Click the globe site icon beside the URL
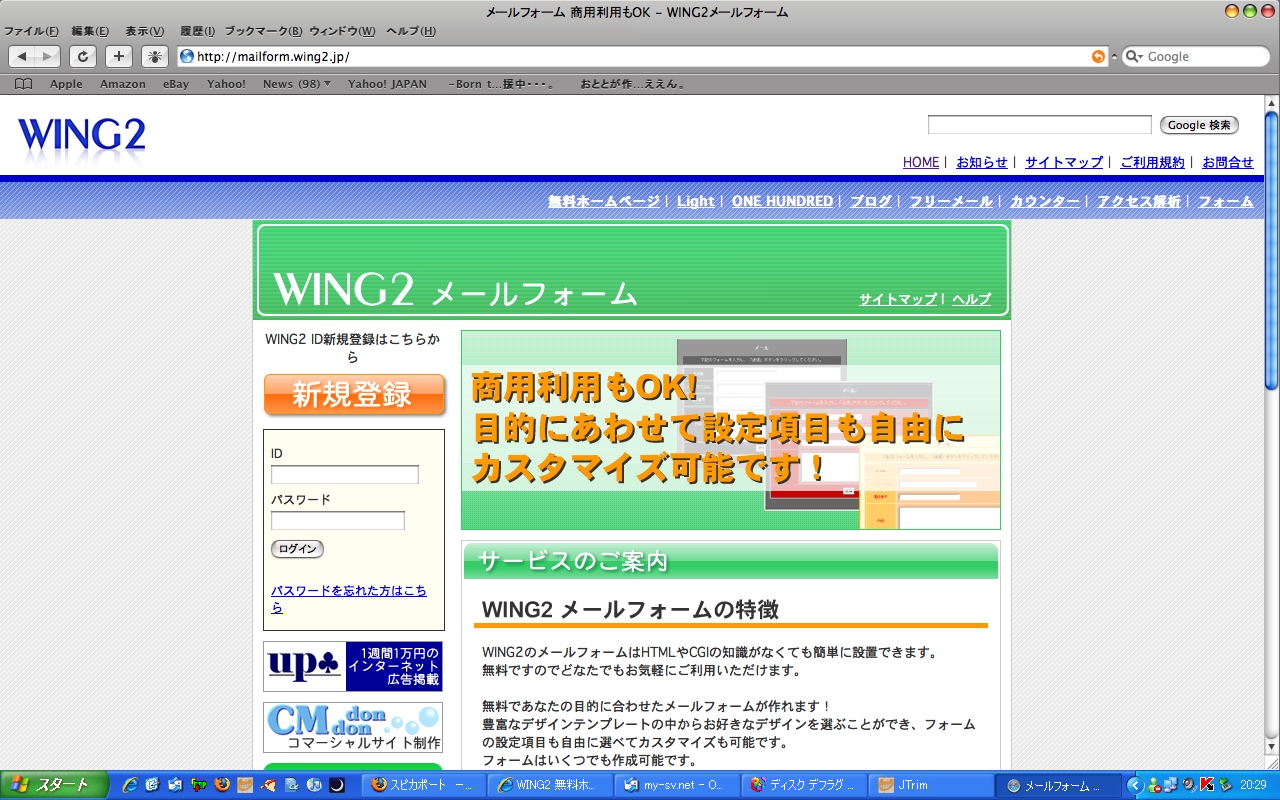 pyautogui.click(x=186, y=57)
